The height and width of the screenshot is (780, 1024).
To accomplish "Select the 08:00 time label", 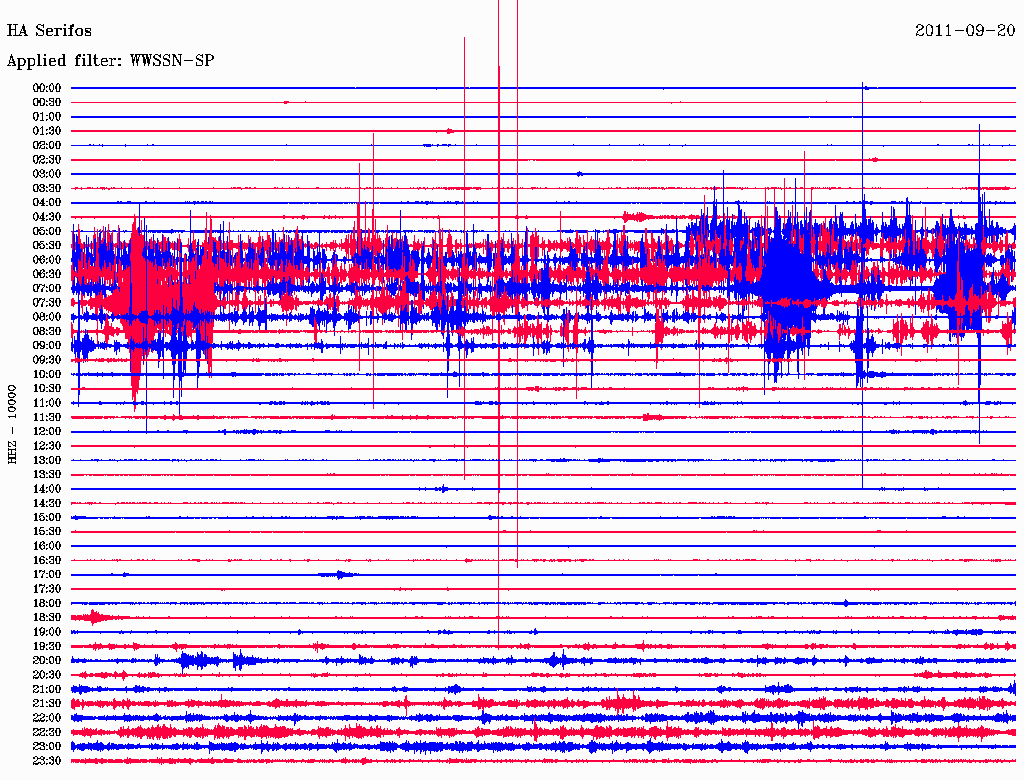I will 47,317.
